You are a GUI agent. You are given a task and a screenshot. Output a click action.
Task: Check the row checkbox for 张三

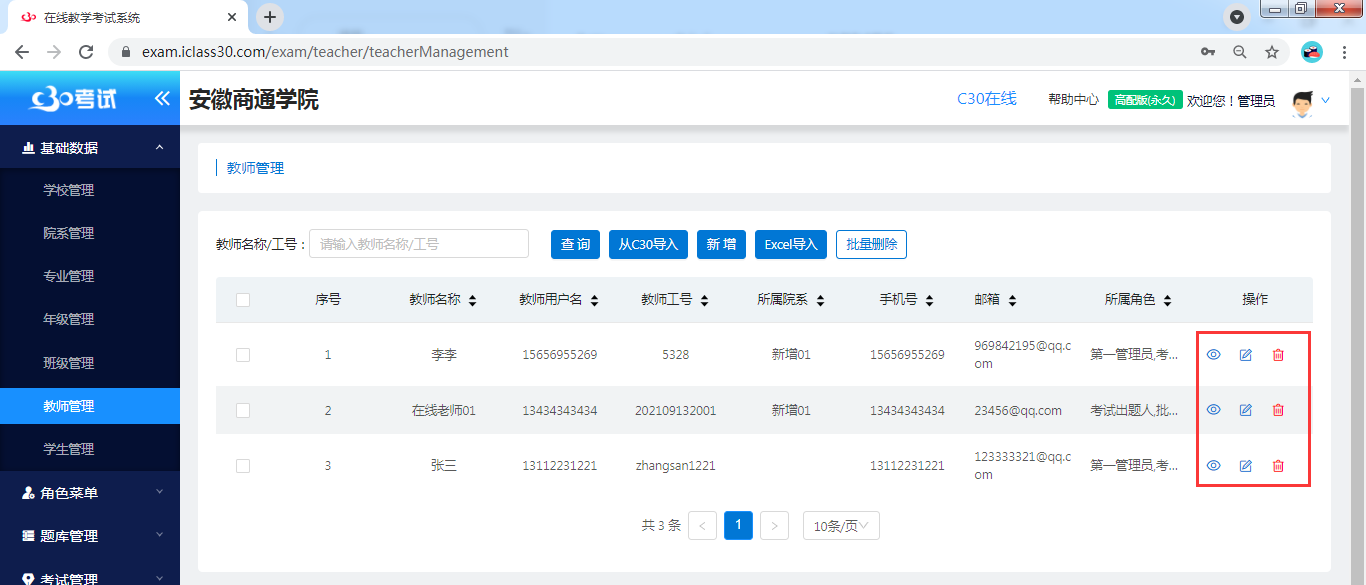coord(243,465)
